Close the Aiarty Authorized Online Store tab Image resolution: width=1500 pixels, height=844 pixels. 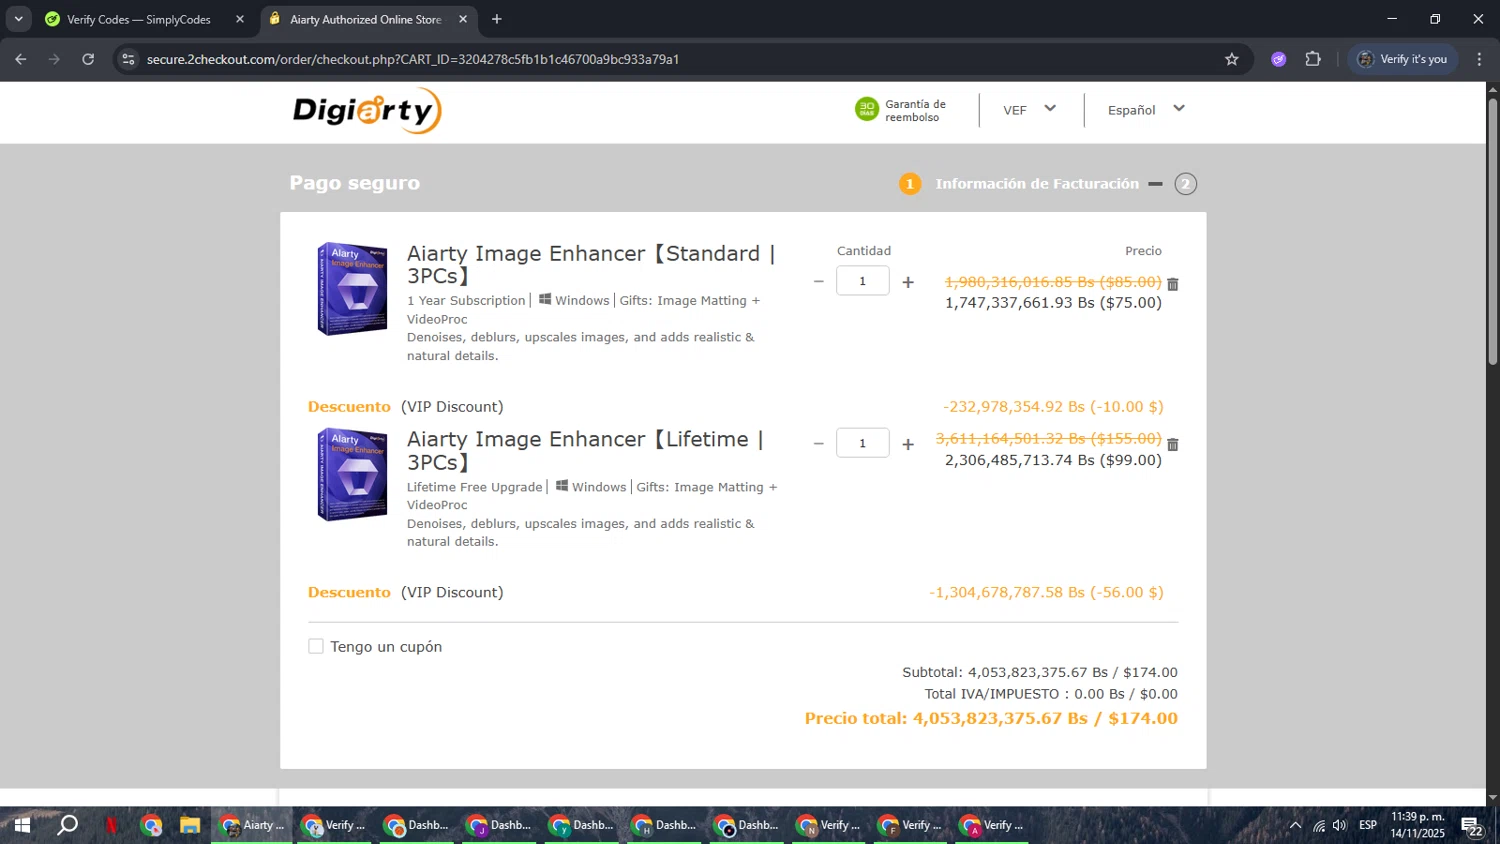click(463, 19)
